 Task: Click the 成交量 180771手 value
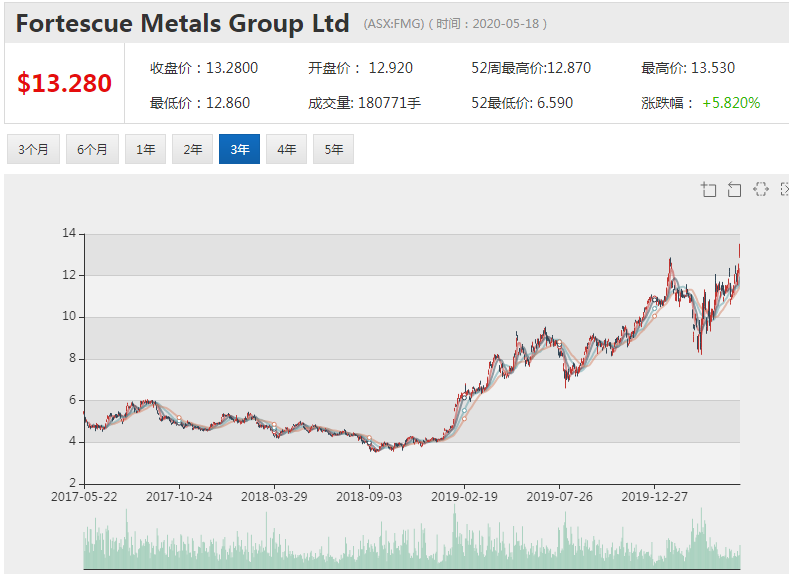pos(389,103)
